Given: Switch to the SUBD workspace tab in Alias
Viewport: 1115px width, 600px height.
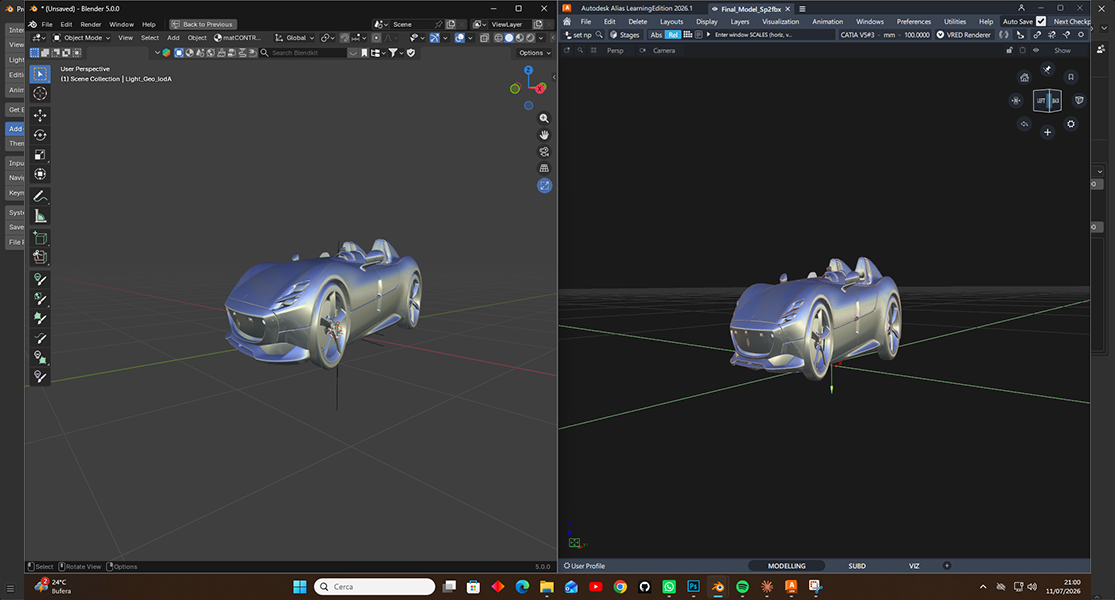Looking at the screenshot, I should coord(857,566).
